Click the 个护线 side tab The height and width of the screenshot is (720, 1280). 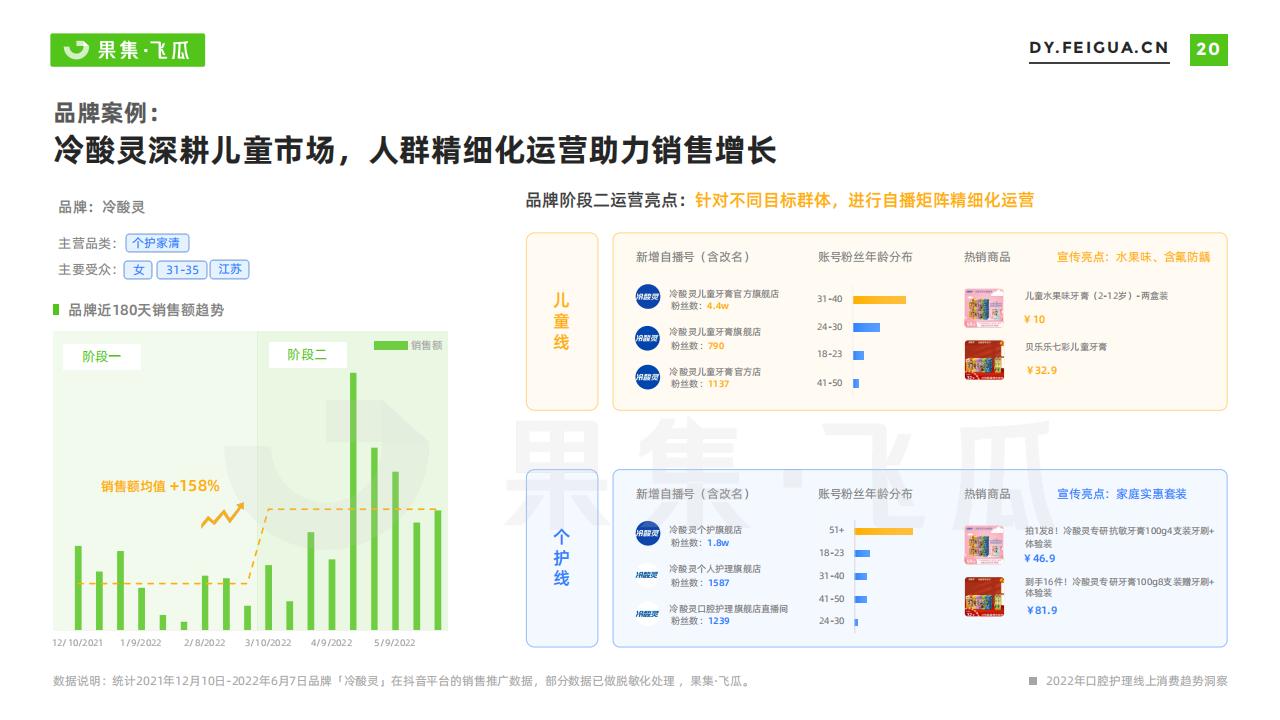[x=561, y=558]
